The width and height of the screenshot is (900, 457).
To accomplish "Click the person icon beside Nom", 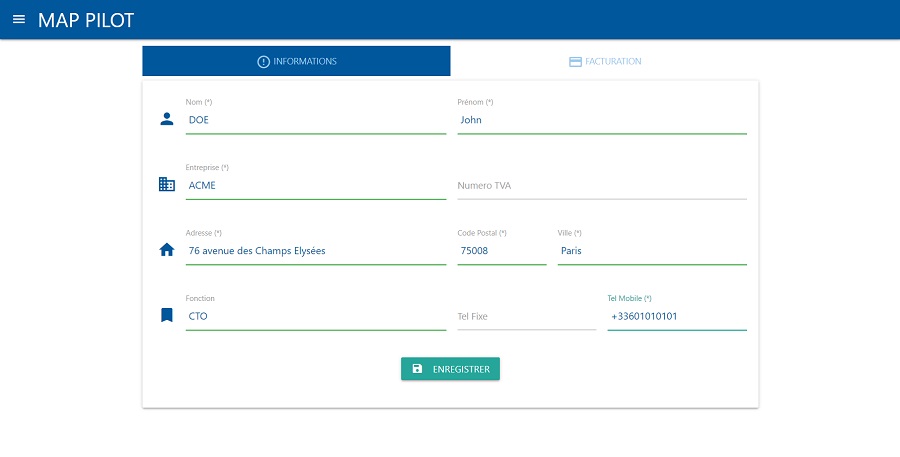I will 167,119.
